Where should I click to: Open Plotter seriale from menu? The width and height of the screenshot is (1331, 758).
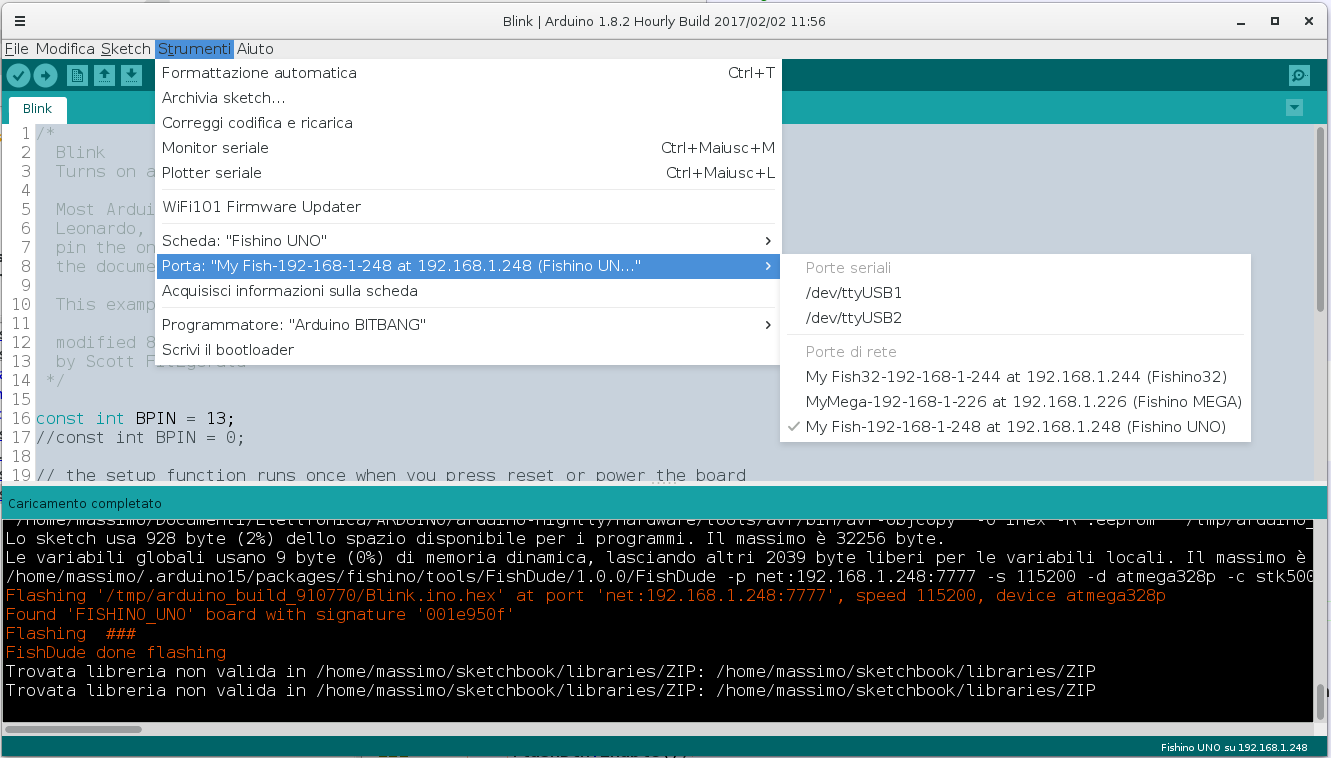468,173
